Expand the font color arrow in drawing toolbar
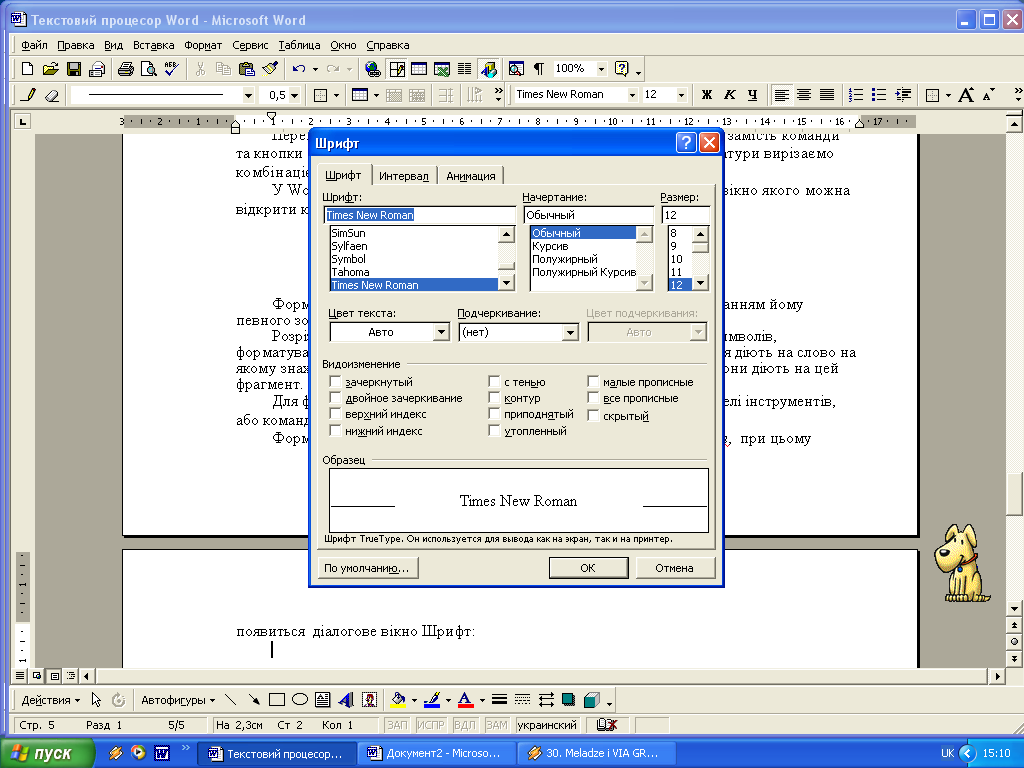This screenshot has width=1024, height=768. pos(482,700)
